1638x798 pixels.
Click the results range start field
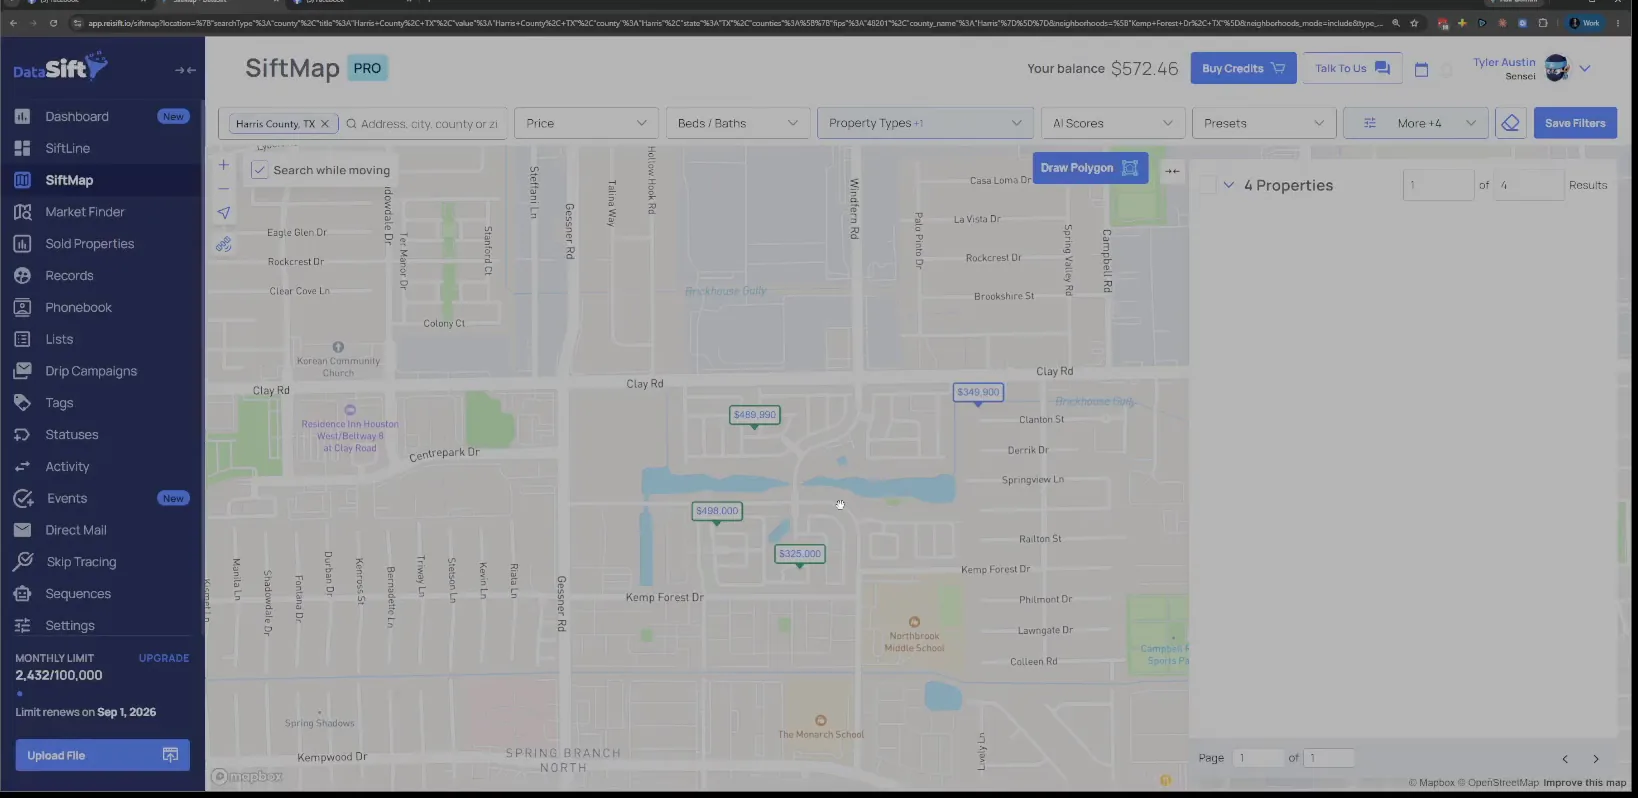1438,185
